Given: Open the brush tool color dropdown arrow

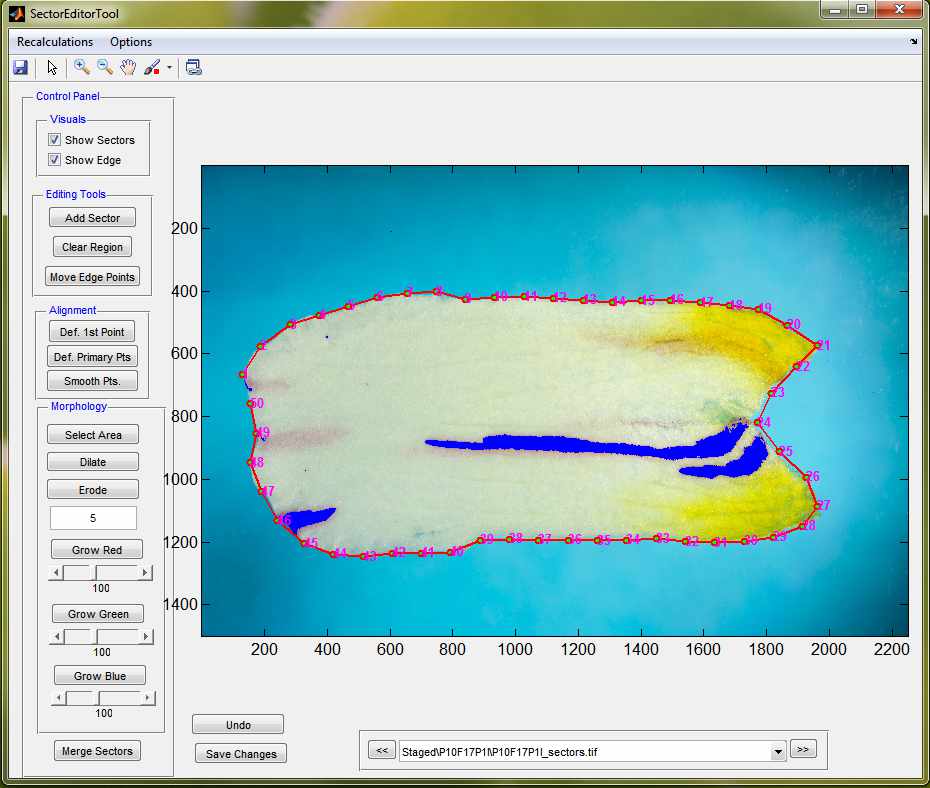Looking at the screenshot, I should pos(170,68).
